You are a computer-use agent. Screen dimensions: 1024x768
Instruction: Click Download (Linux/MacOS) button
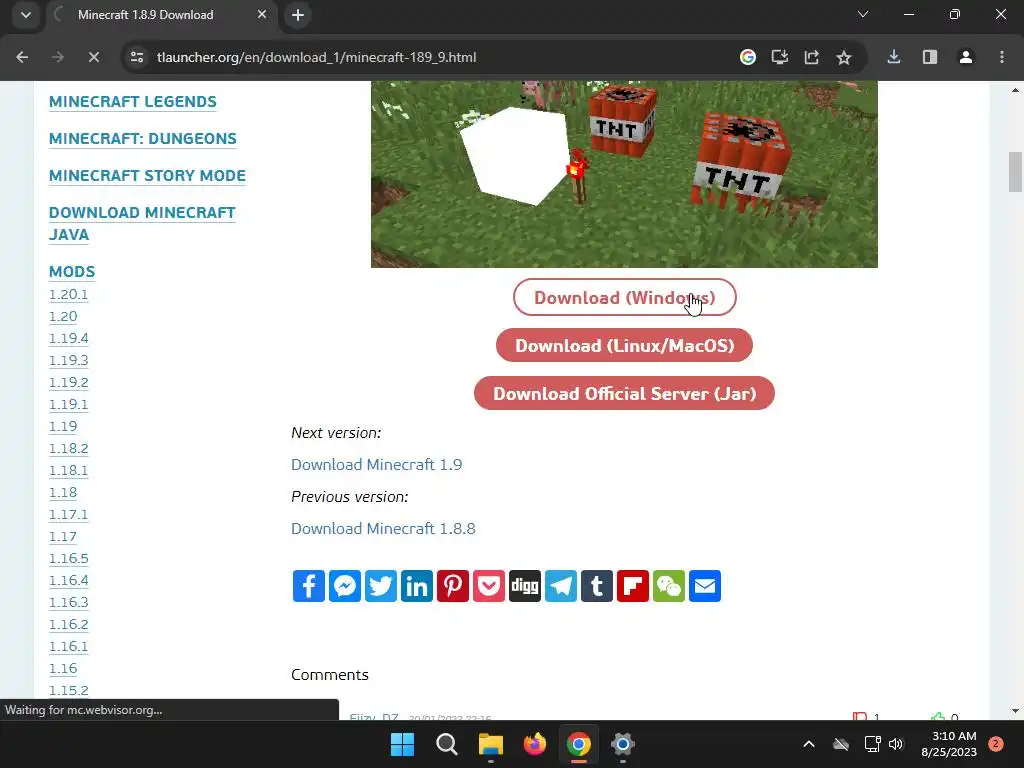(x=624, y=345)
